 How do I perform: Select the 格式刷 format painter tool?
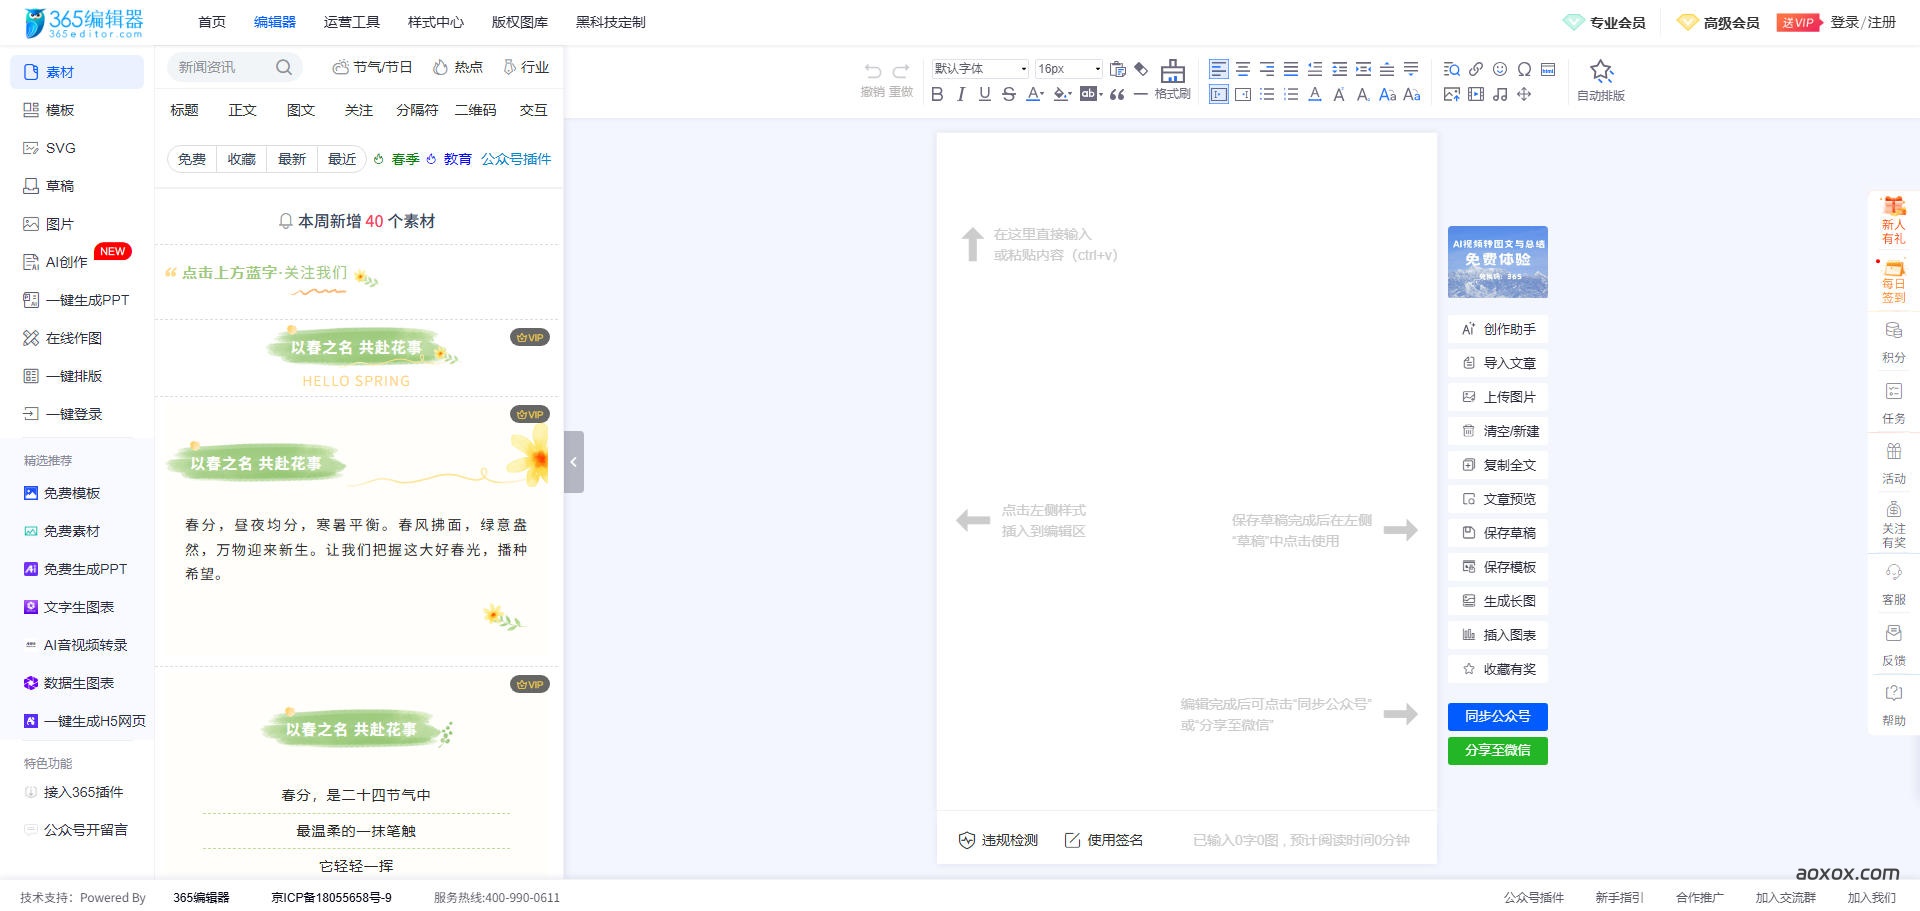pyautogui.click(x=1171, y=80)
